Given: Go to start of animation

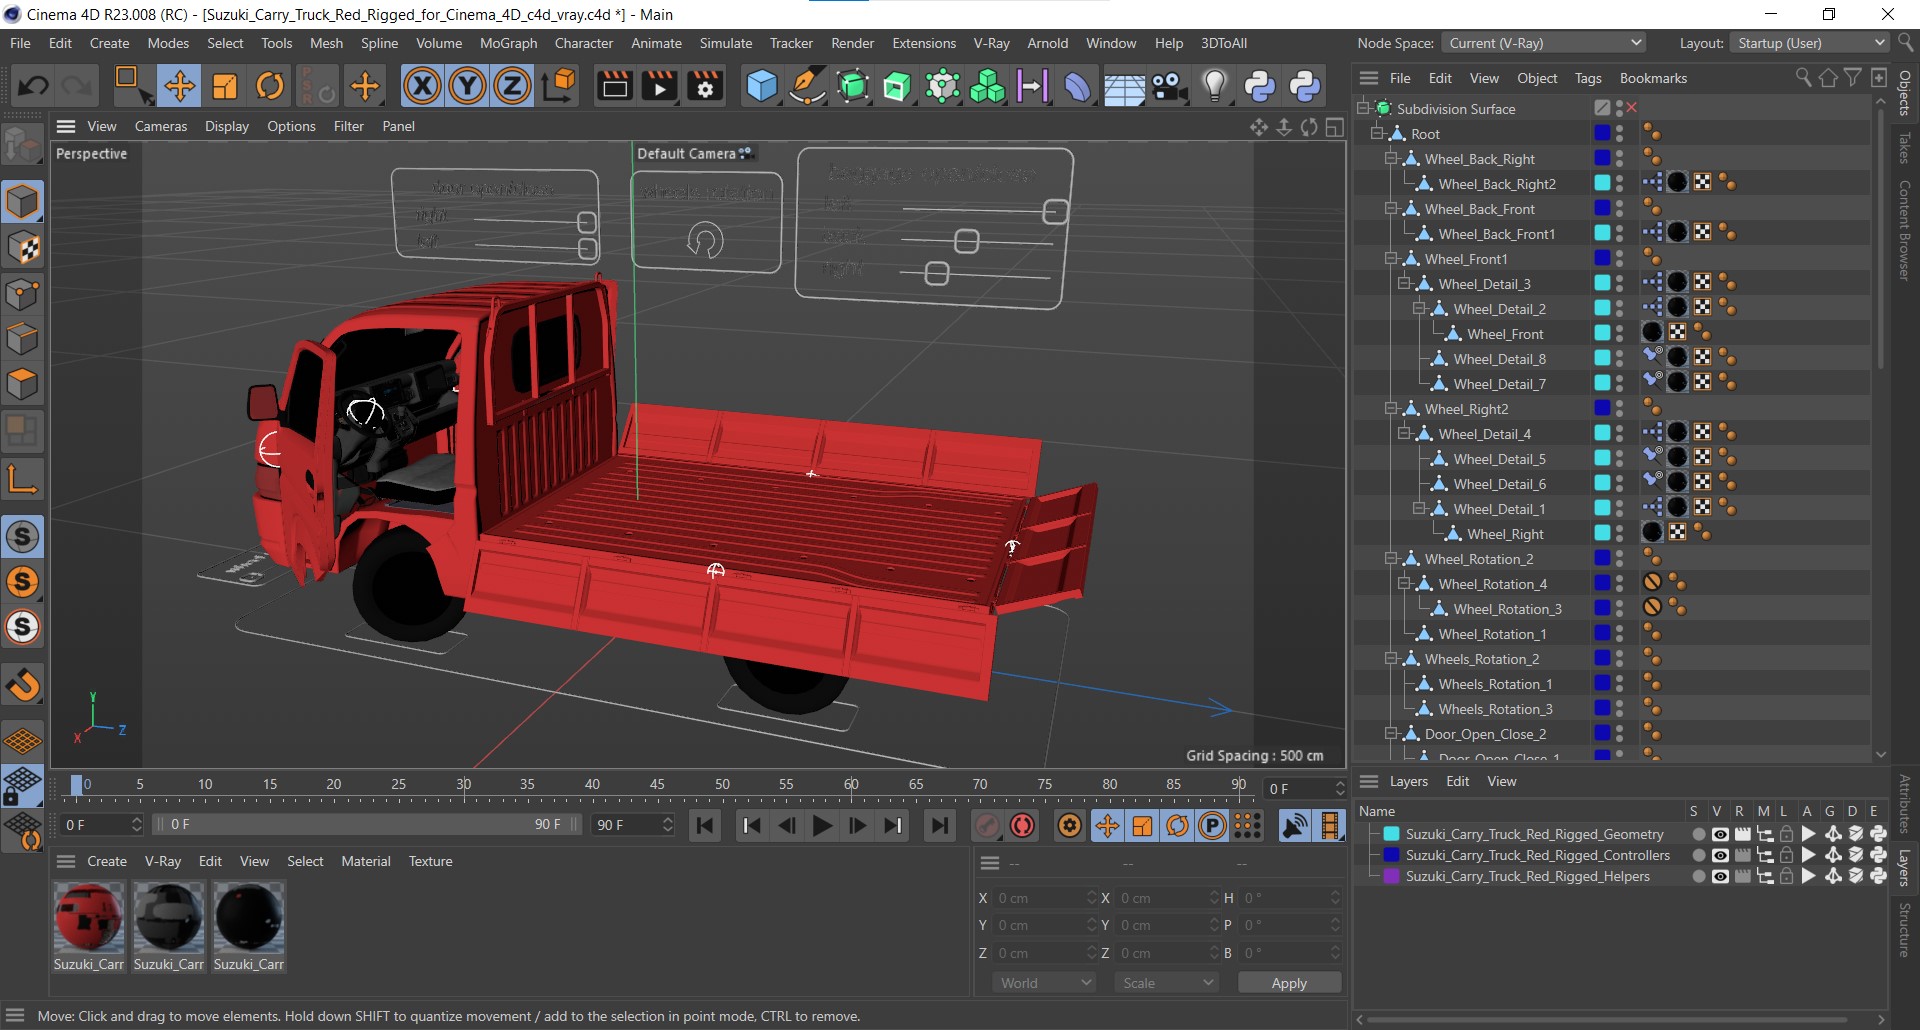Looking at the screenshot, I should coord(705,826).
